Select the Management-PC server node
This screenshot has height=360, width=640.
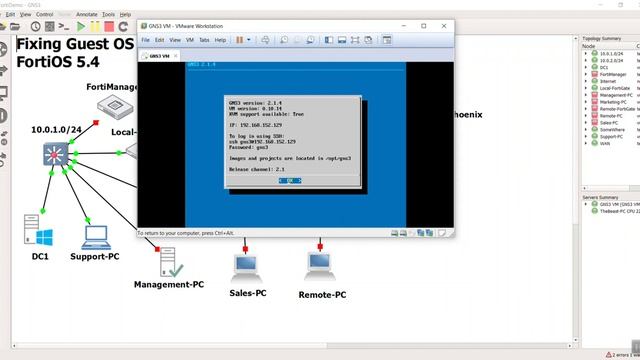[x=171, y=263]
